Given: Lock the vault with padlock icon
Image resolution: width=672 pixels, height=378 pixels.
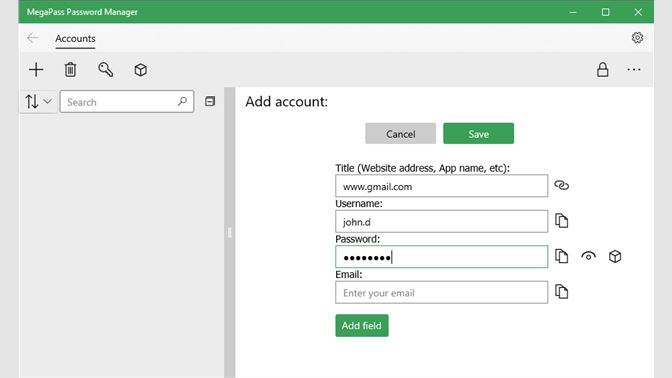Looking at the screenshot, I should click(603, 69).
